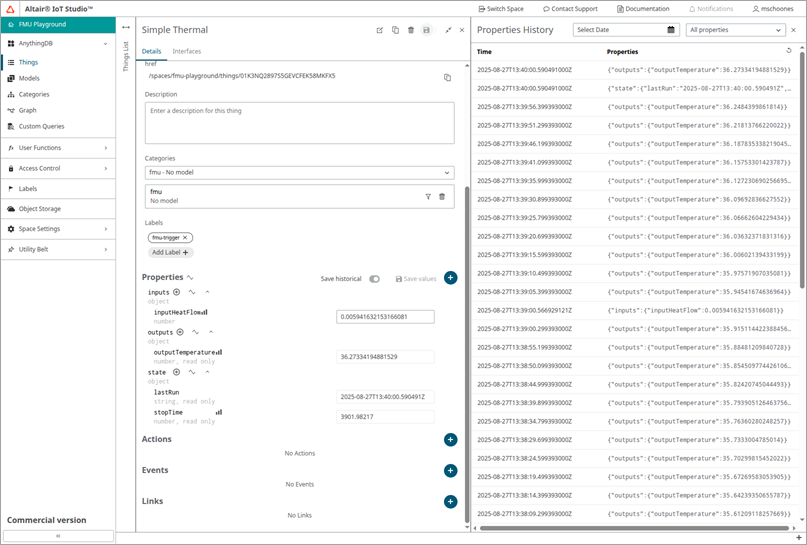Remove the fmu-trigger label chip
The width and height of the screenshot is (807, 545).
186,237
